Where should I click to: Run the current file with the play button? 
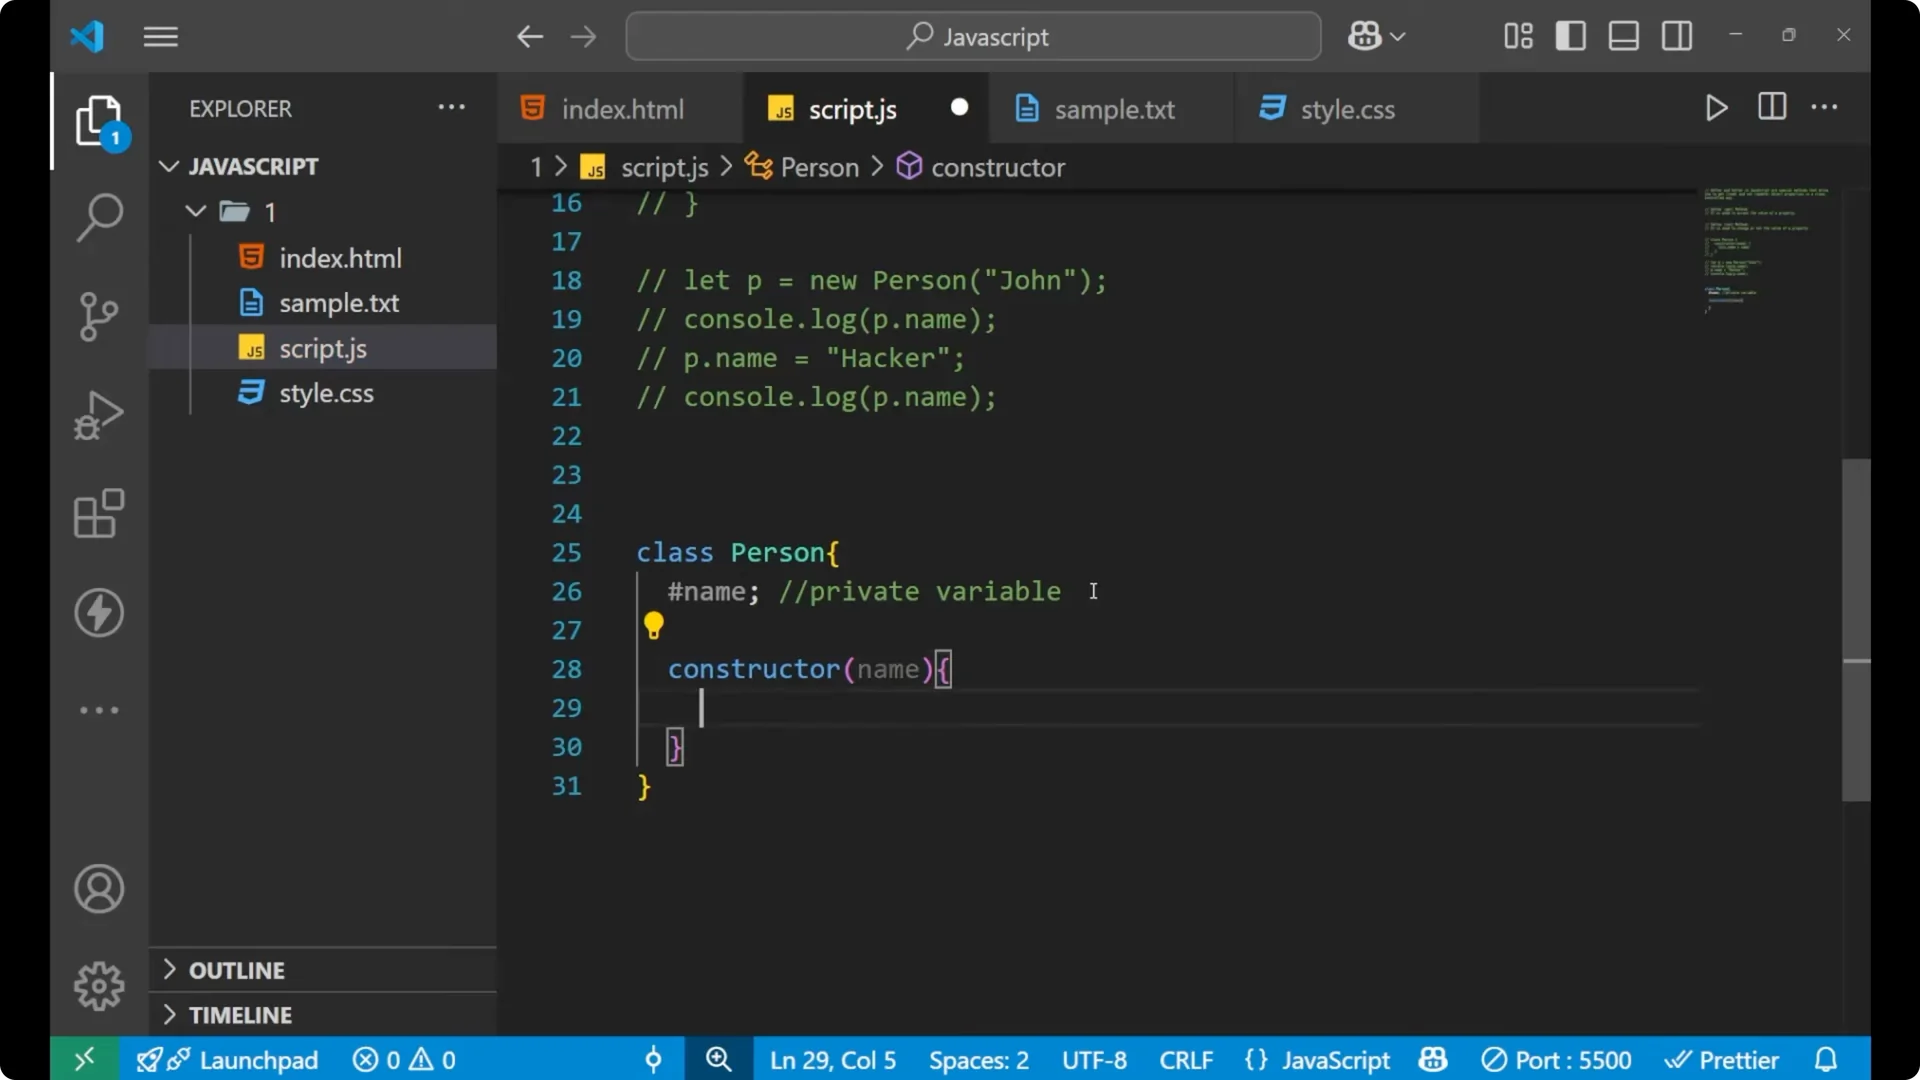pos(1716,108)
